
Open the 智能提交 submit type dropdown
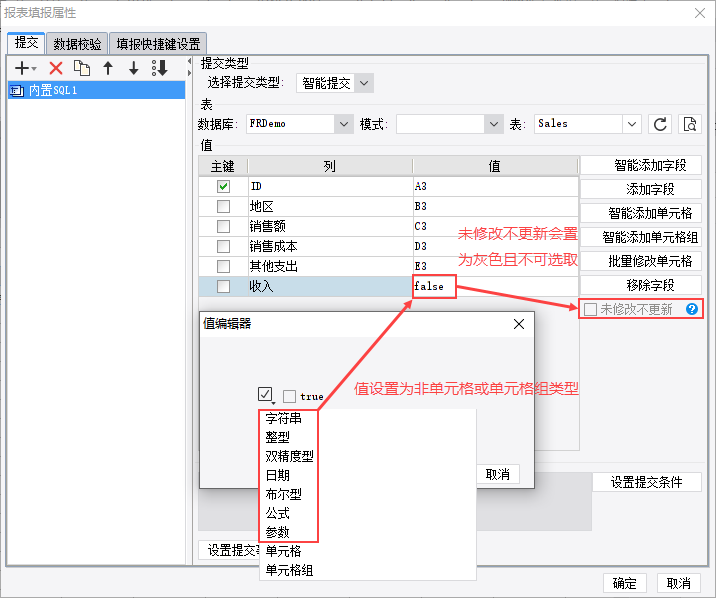364,83
